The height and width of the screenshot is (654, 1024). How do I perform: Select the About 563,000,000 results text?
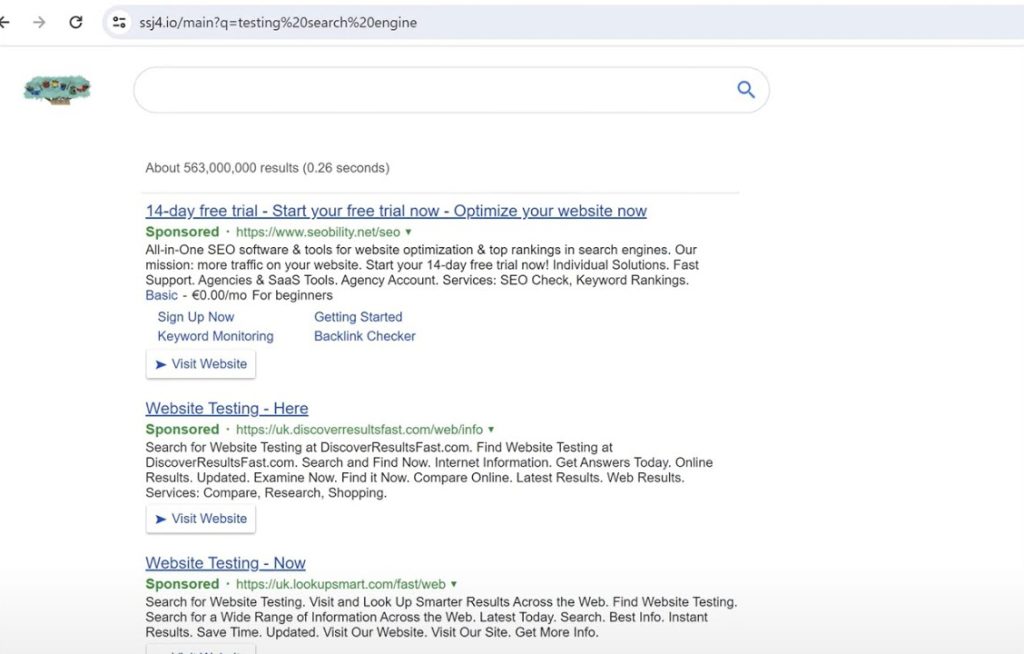267,168
